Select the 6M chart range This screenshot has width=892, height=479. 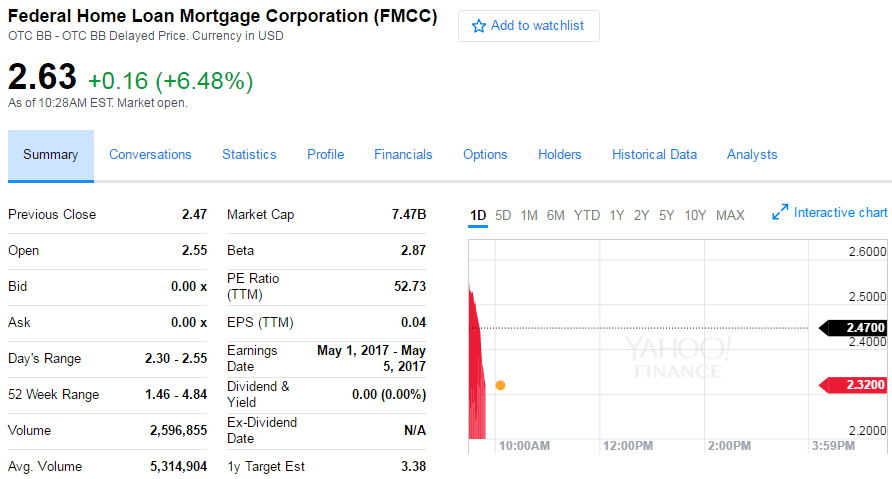[556, 215]
